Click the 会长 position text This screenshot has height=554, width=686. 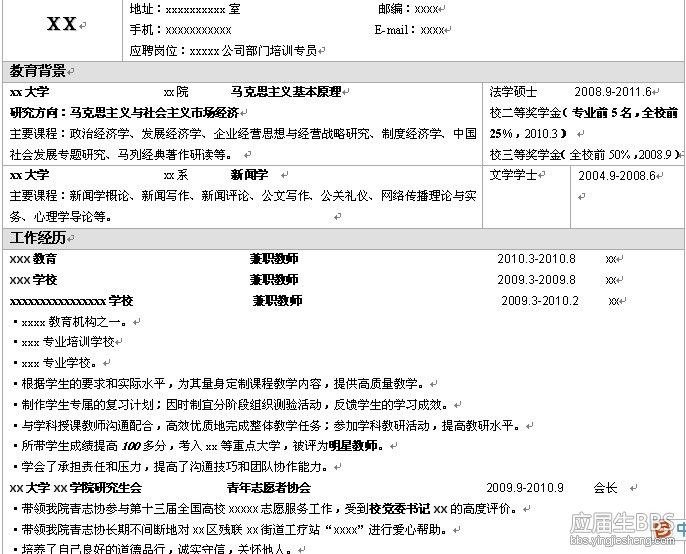(605, 488)
